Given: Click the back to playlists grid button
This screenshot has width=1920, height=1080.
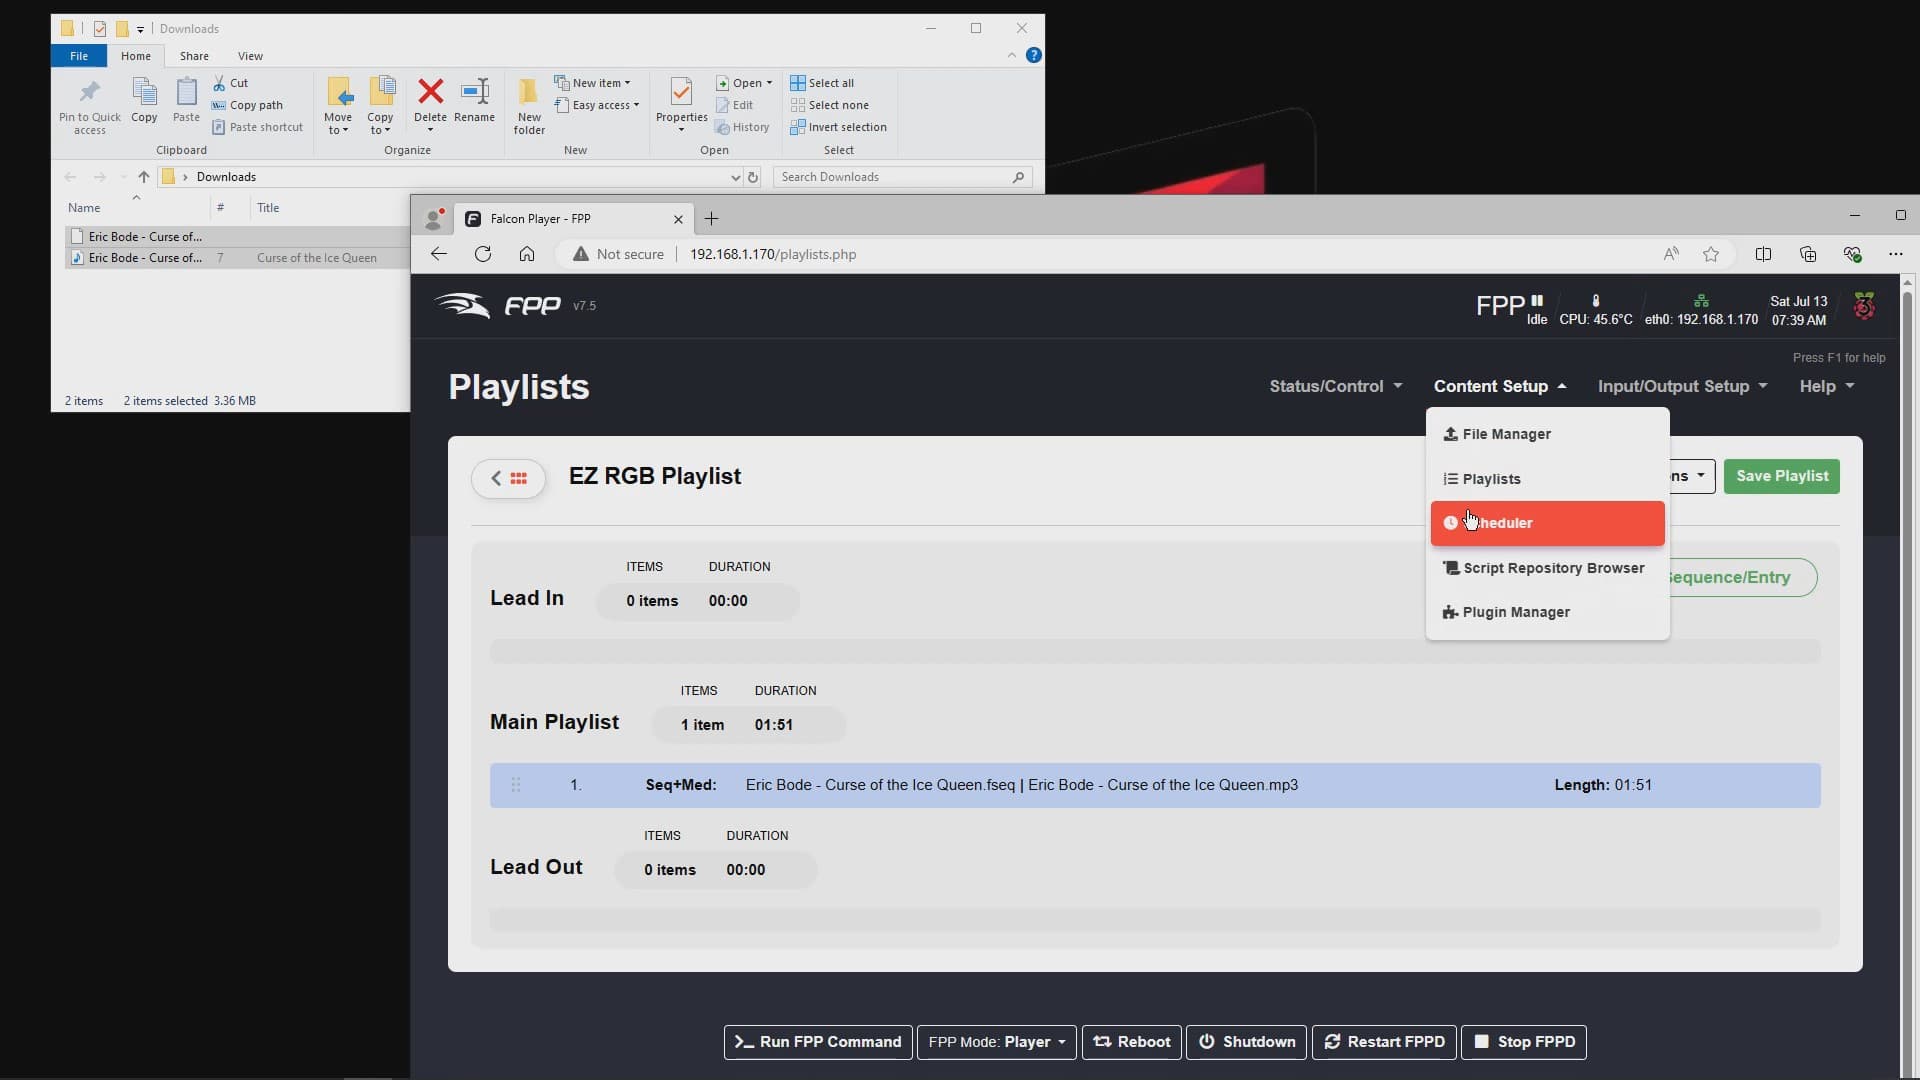Looking at the screenshot, I should click(508, 478).
